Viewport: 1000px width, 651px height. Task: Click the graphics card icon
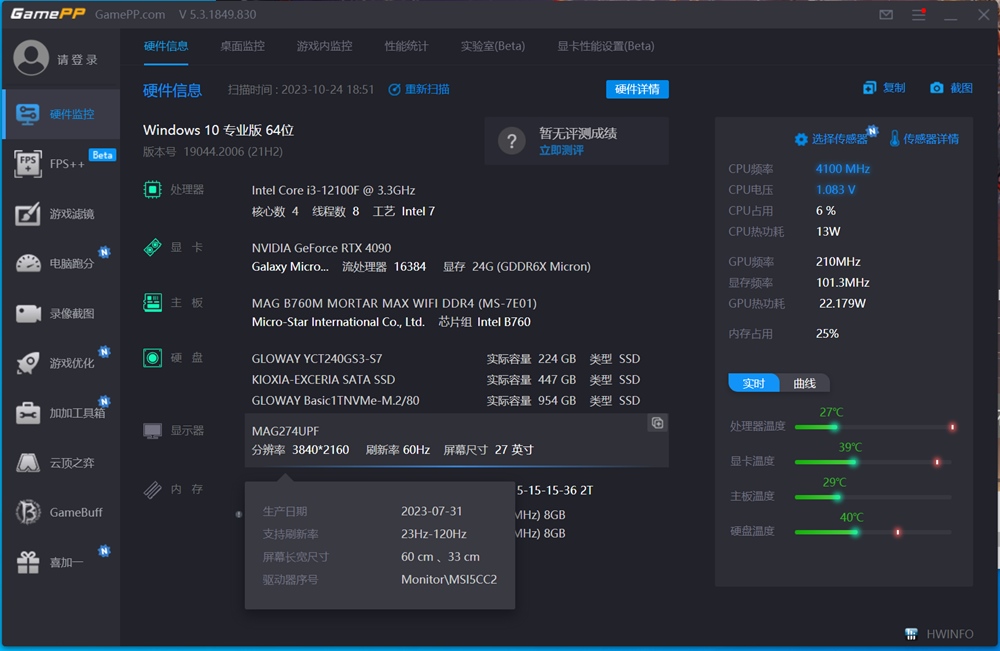152,247
